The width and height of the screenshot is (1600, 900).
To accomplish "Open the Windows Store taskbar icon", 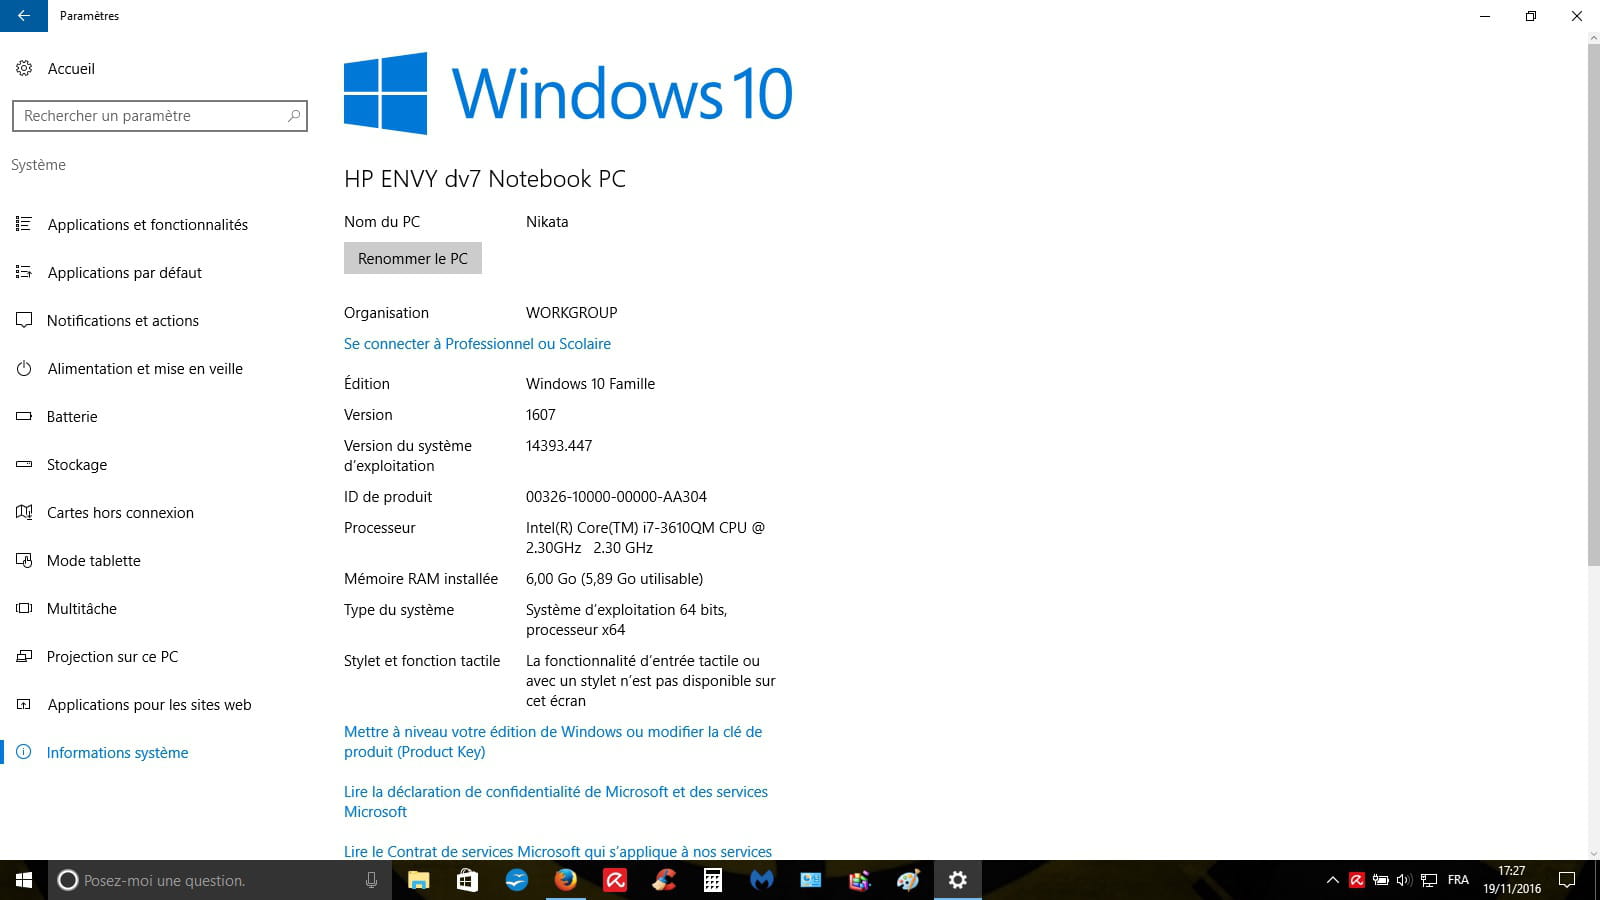I will click(467, 880).
